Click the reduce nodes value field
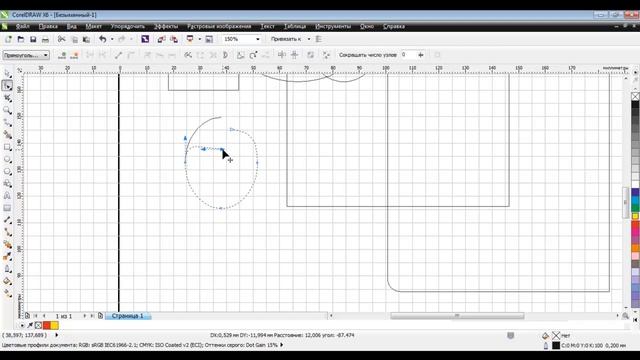This screenshot has width=640, height=360. pos(408,55)
